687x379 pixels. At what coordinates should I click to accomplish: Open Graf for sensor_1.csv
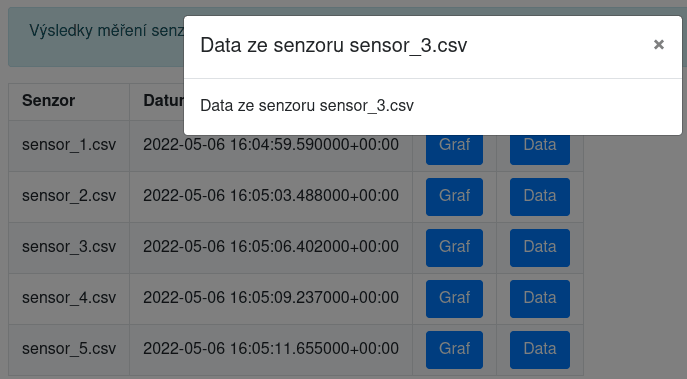point(454,149)
